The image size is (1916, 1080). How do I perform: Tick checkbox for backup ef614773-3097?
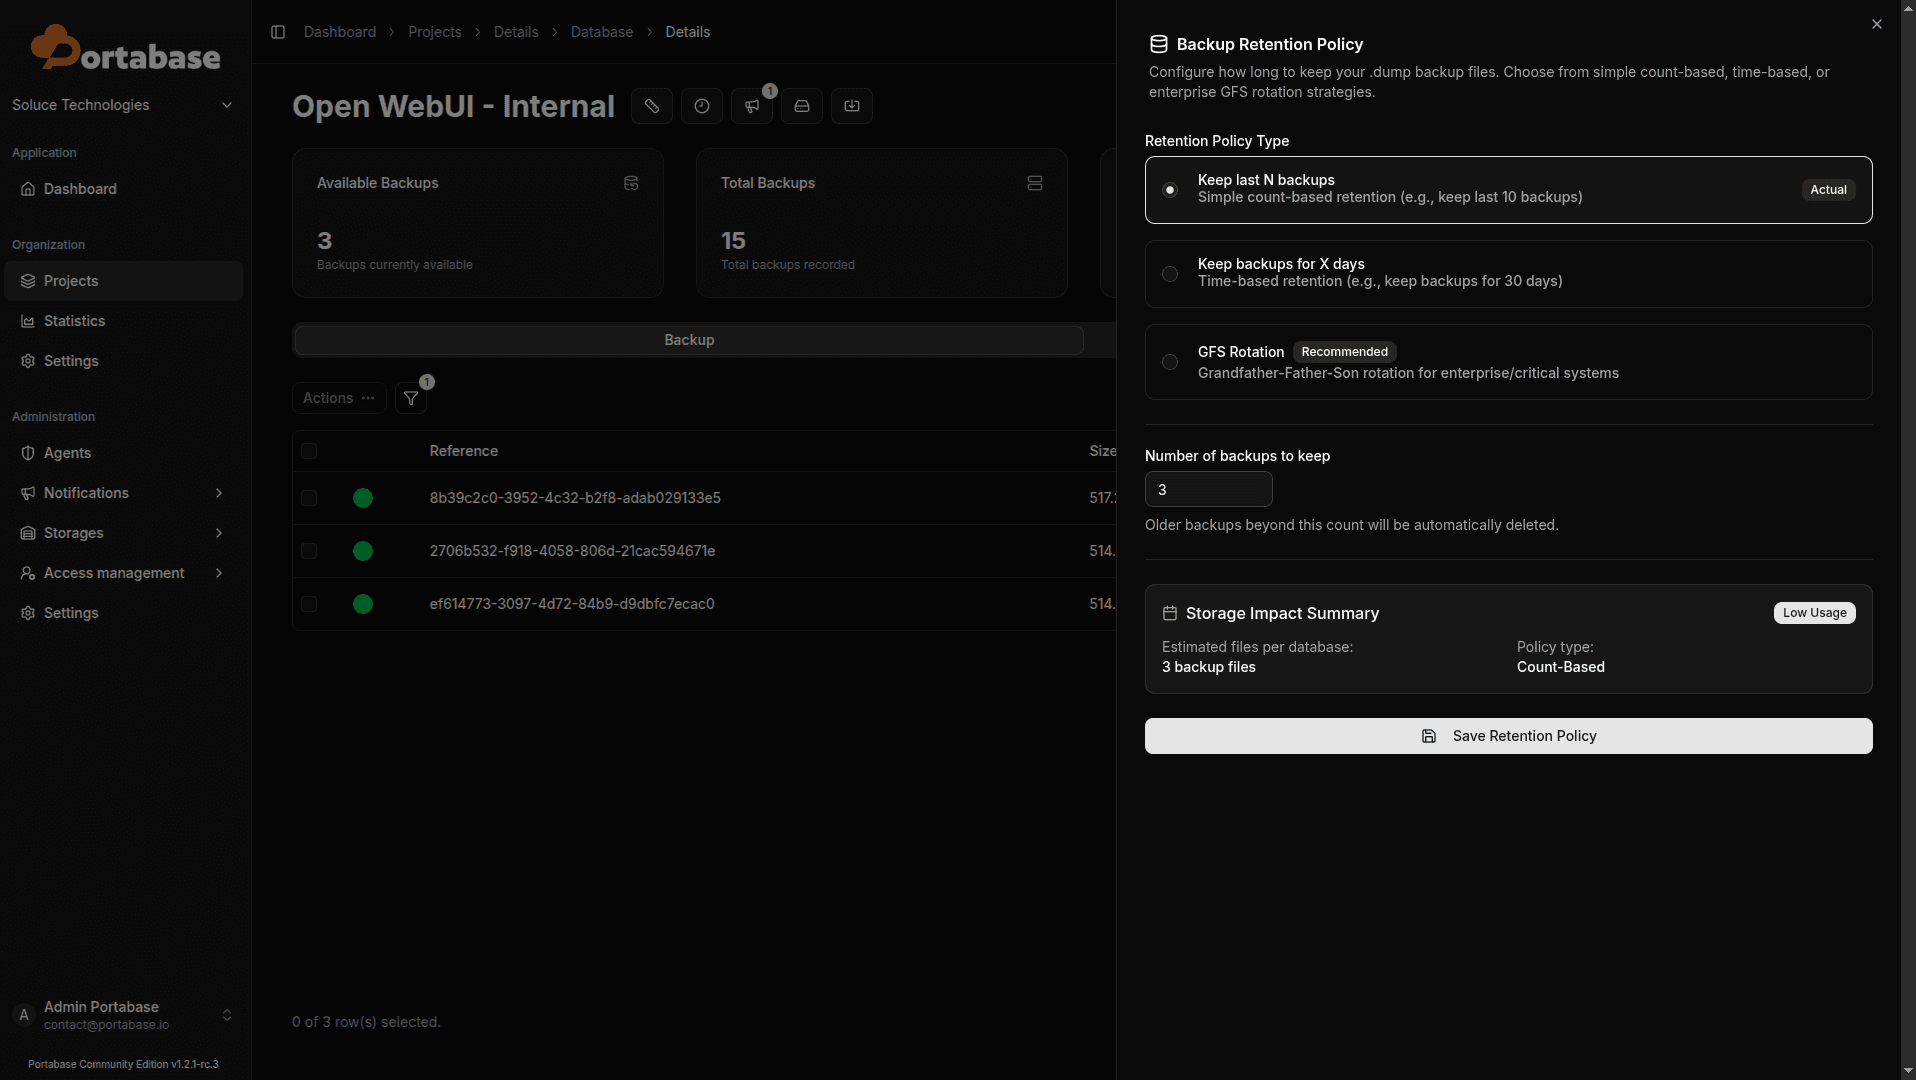309,604
